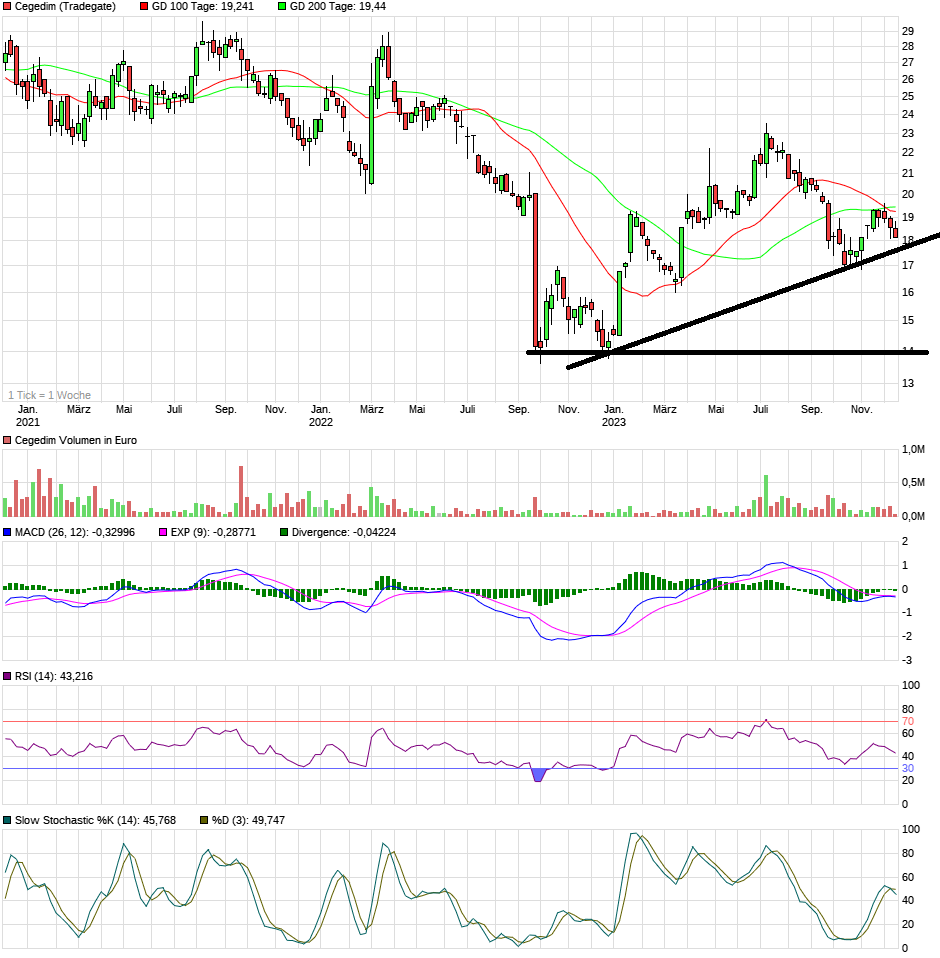
Task: Click the magenta EXP (9) legend swatch
Action: (163, 532)
